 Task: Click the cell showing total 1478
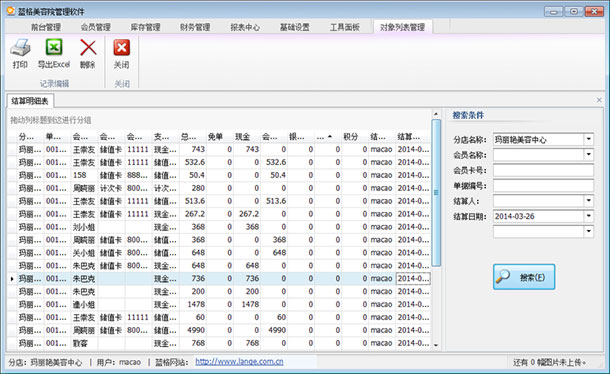[193, 304]
